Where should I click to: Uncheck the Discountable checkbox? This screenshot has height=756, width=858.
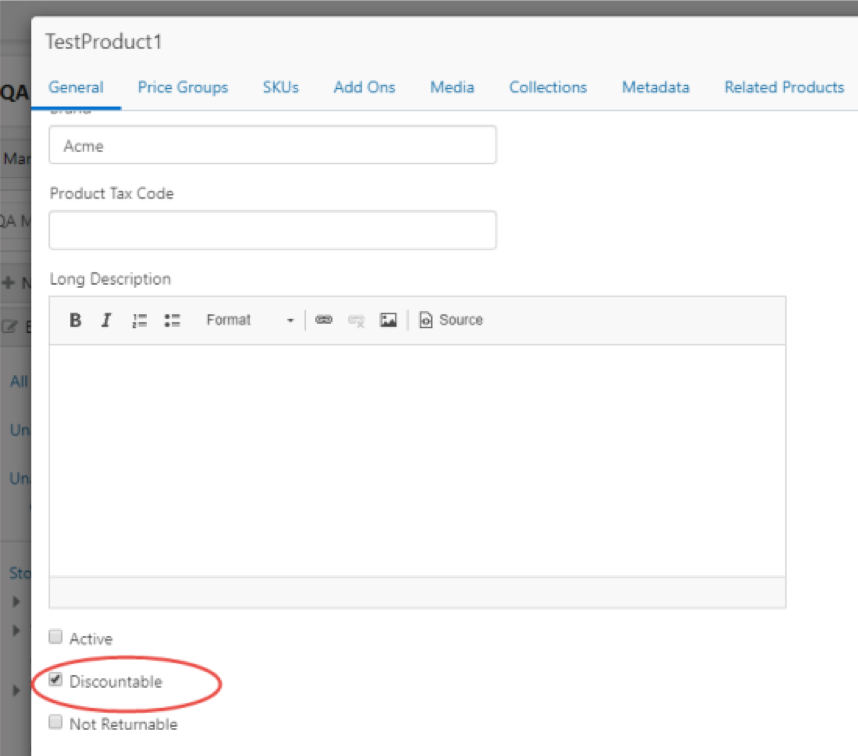(56, 681)
